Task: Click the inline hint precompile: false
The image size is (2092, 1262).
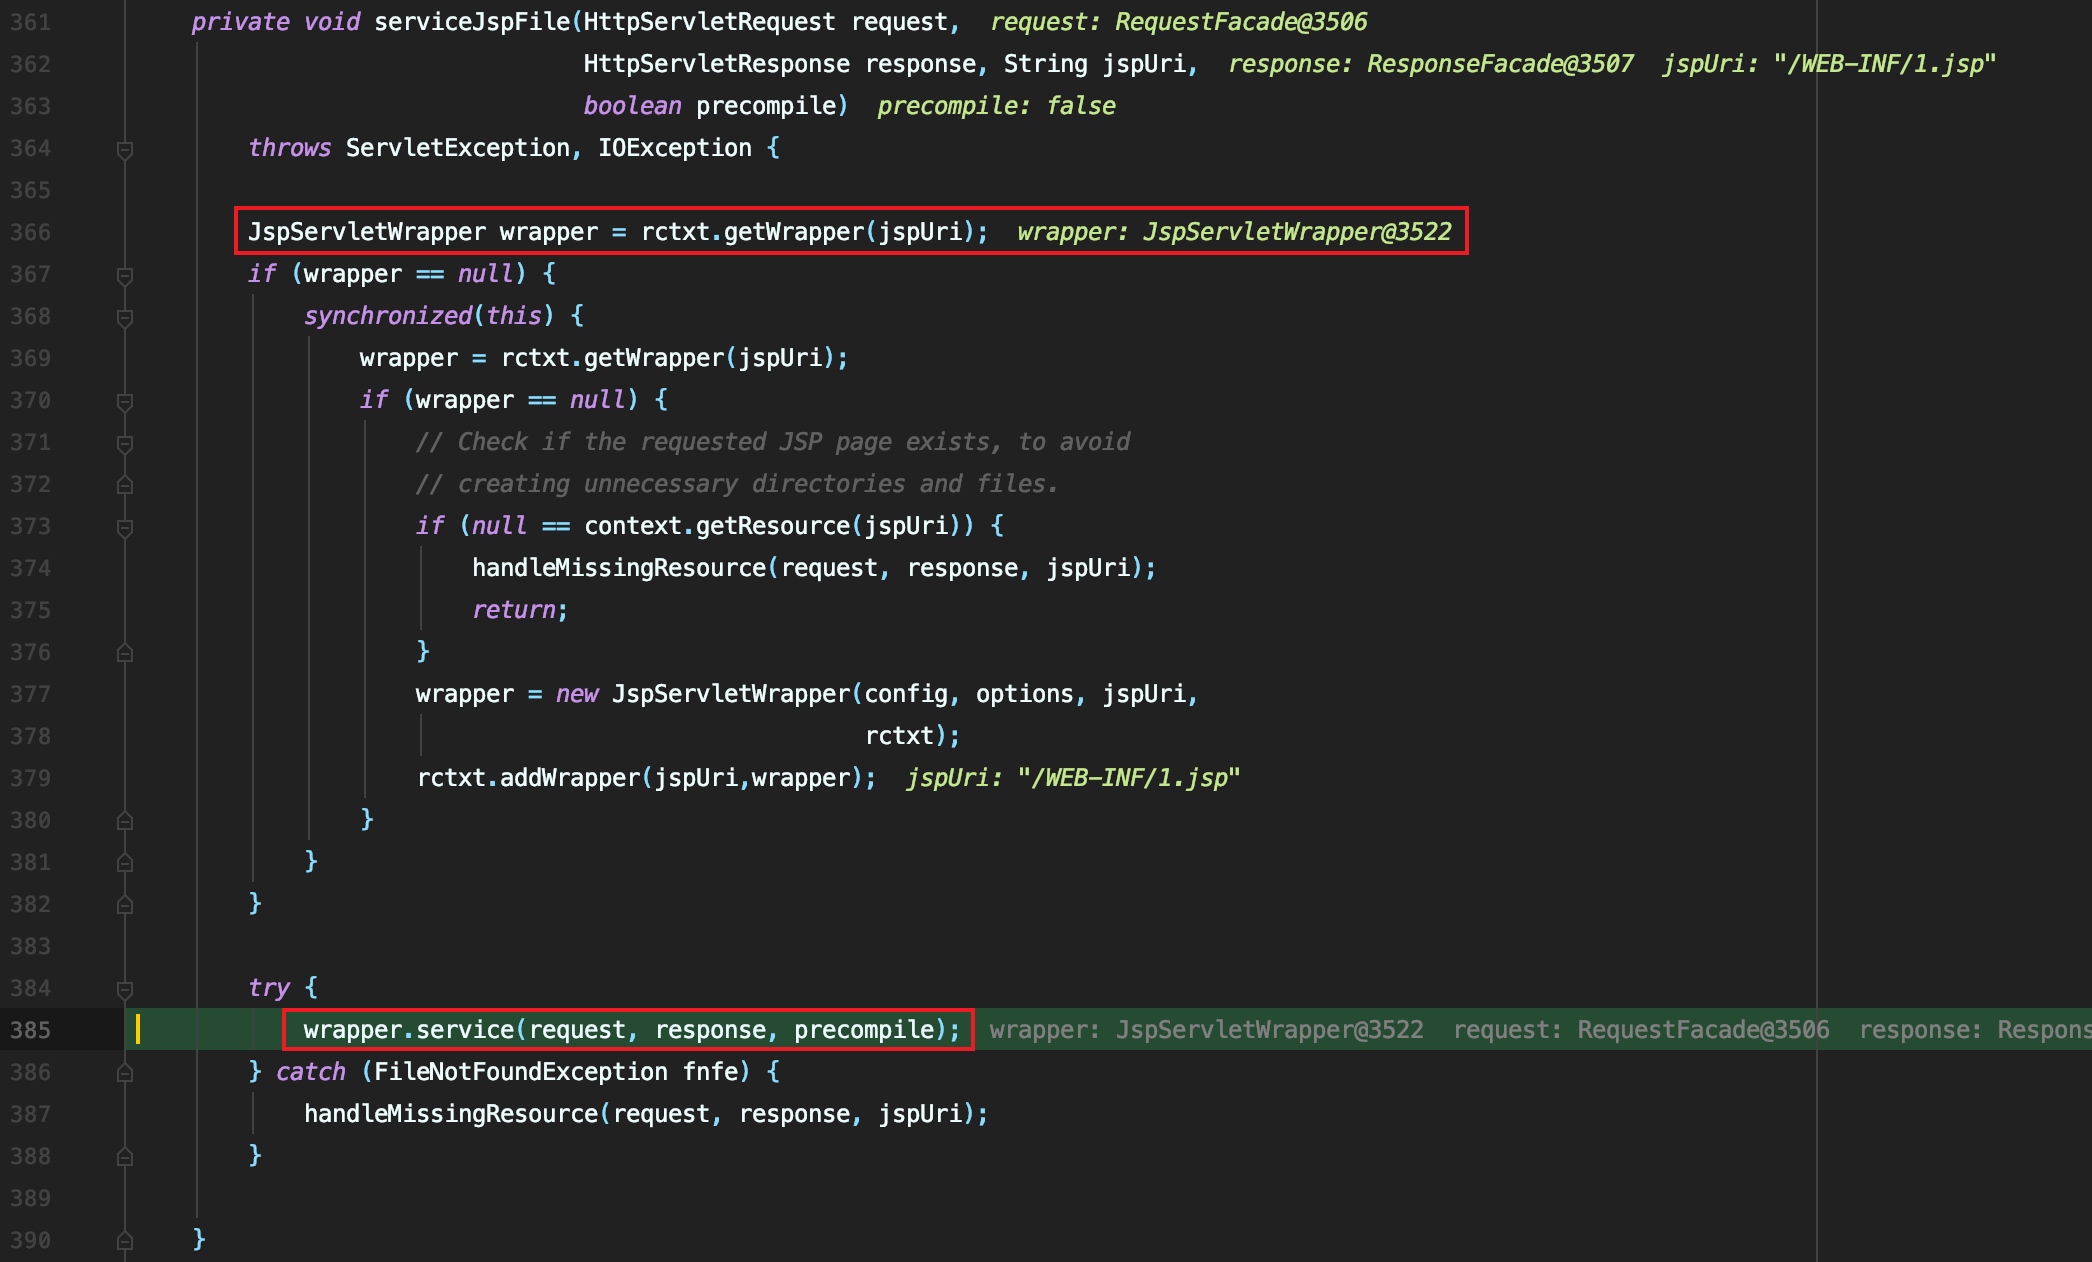Action: coord(996,106)
